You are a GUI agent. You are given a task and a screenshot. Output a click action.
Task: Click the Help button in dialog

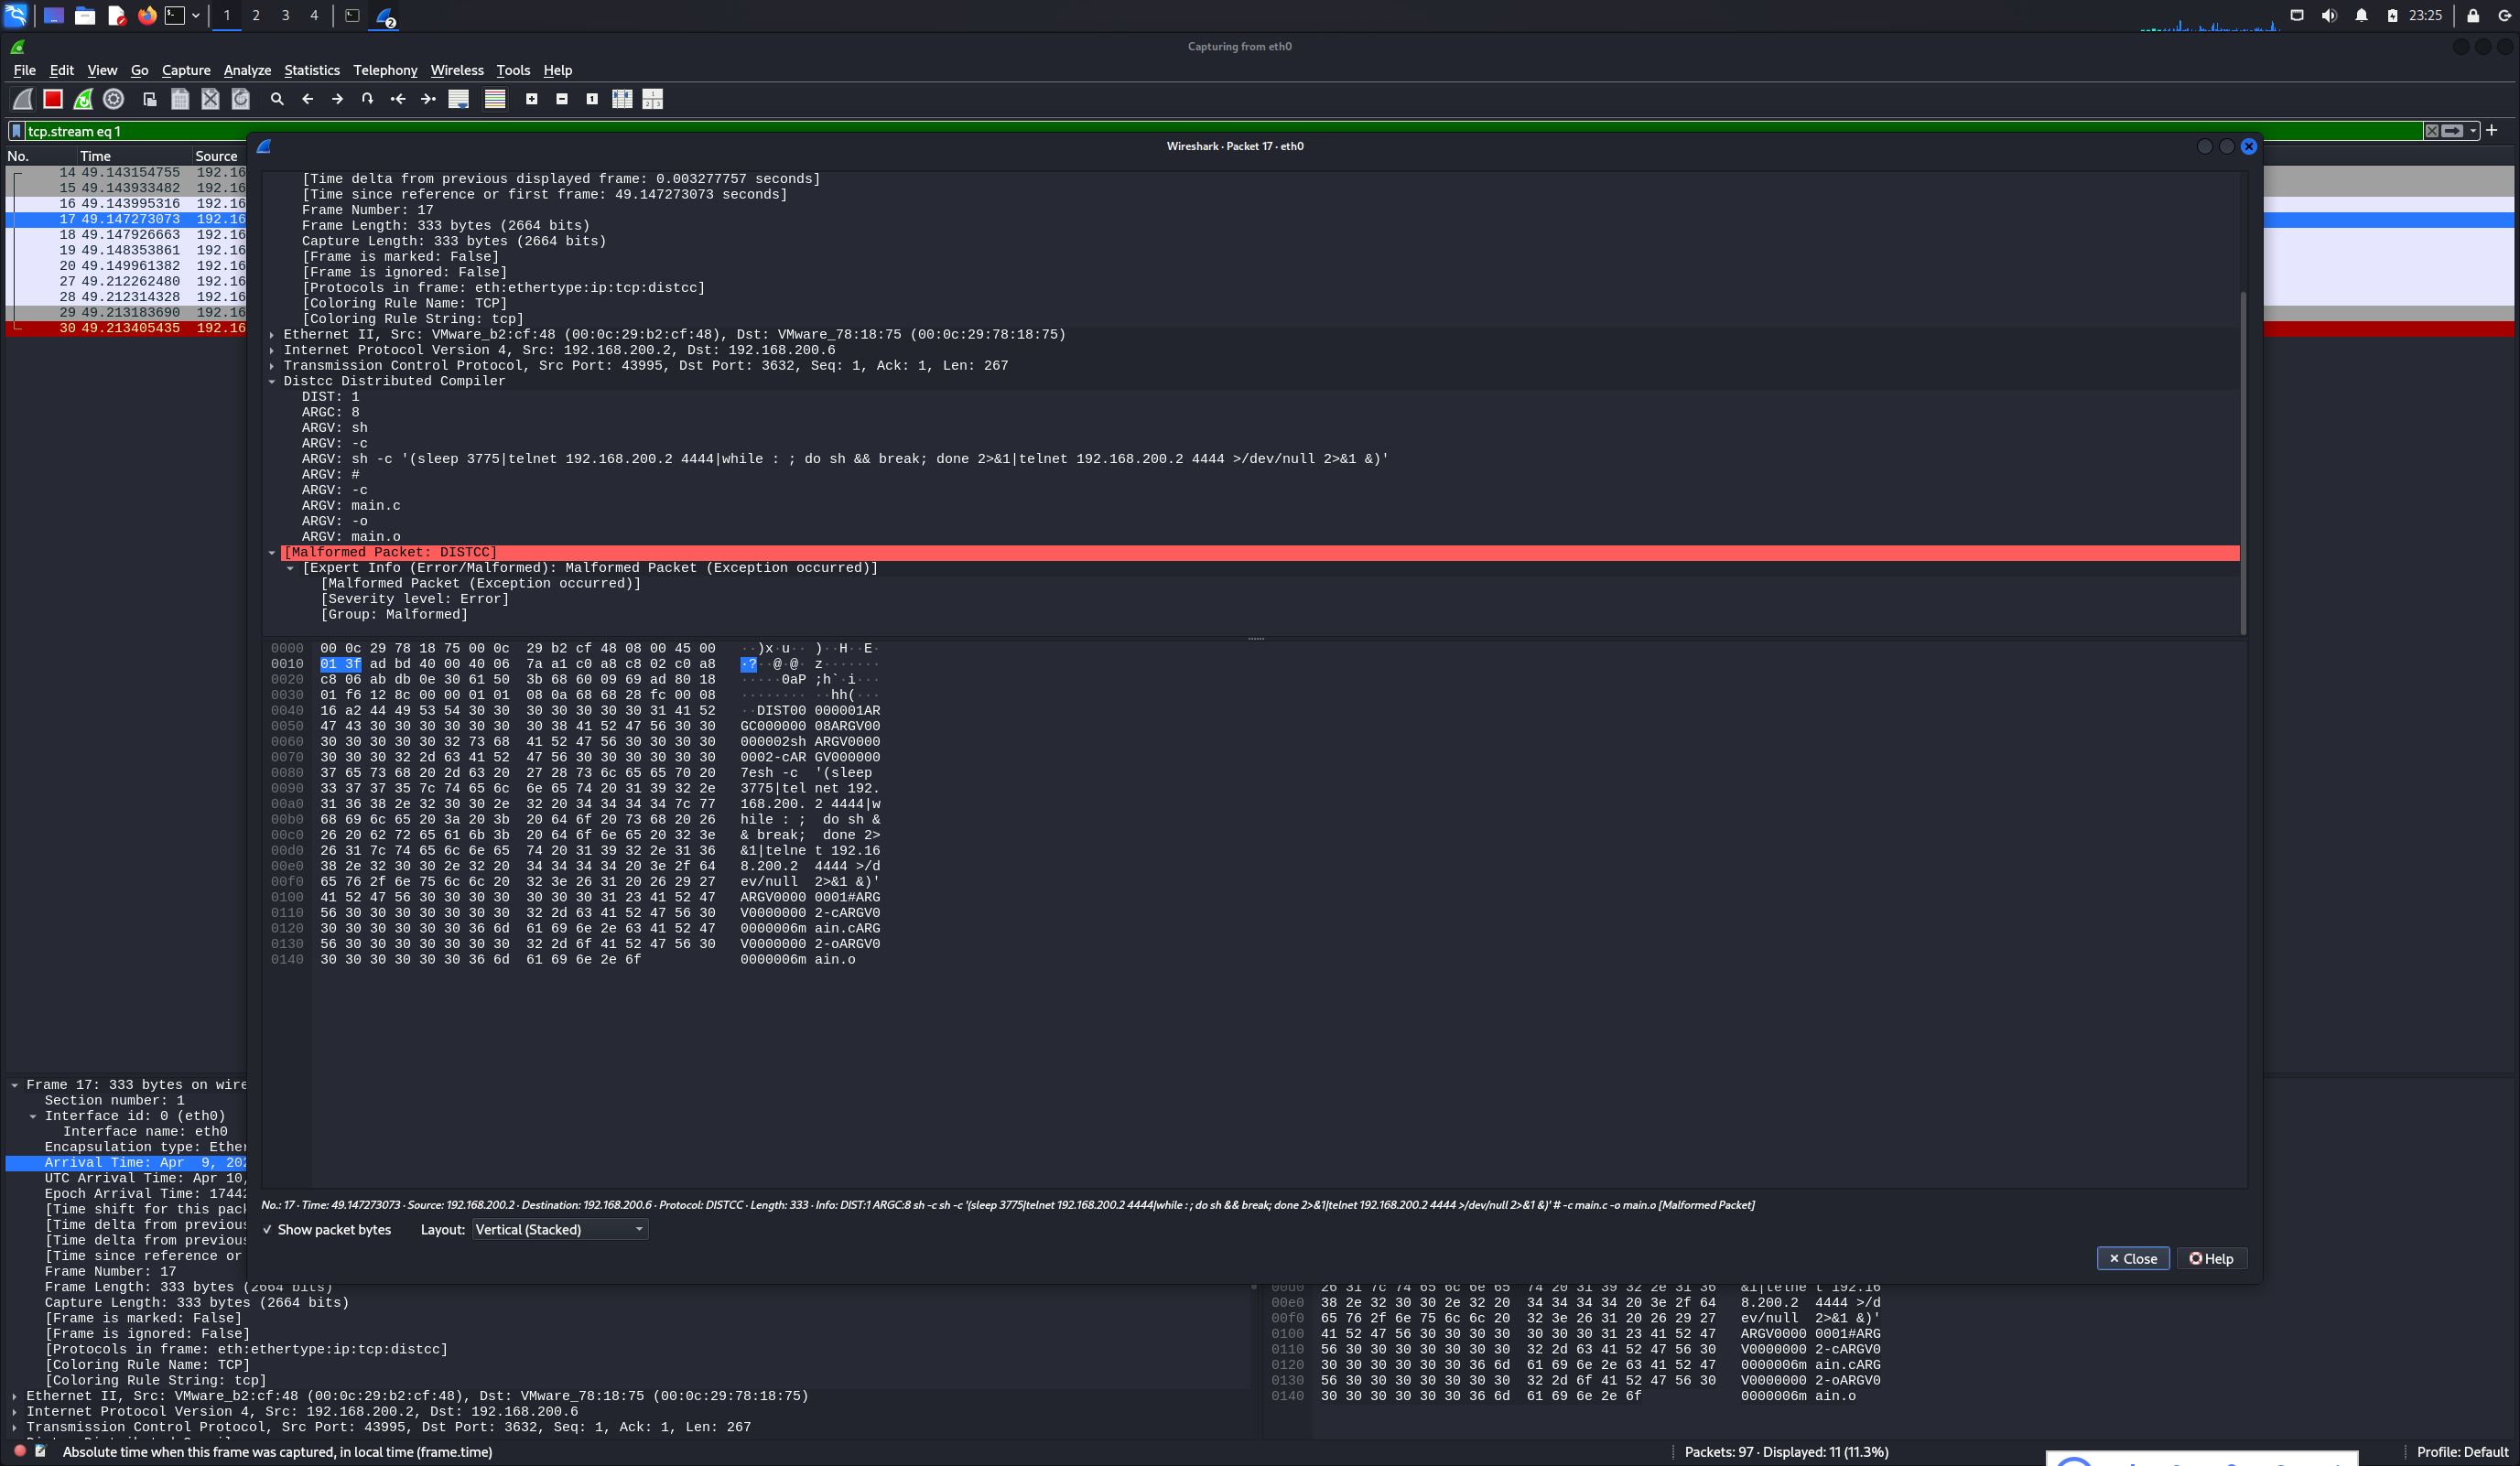(2211, 1259)
